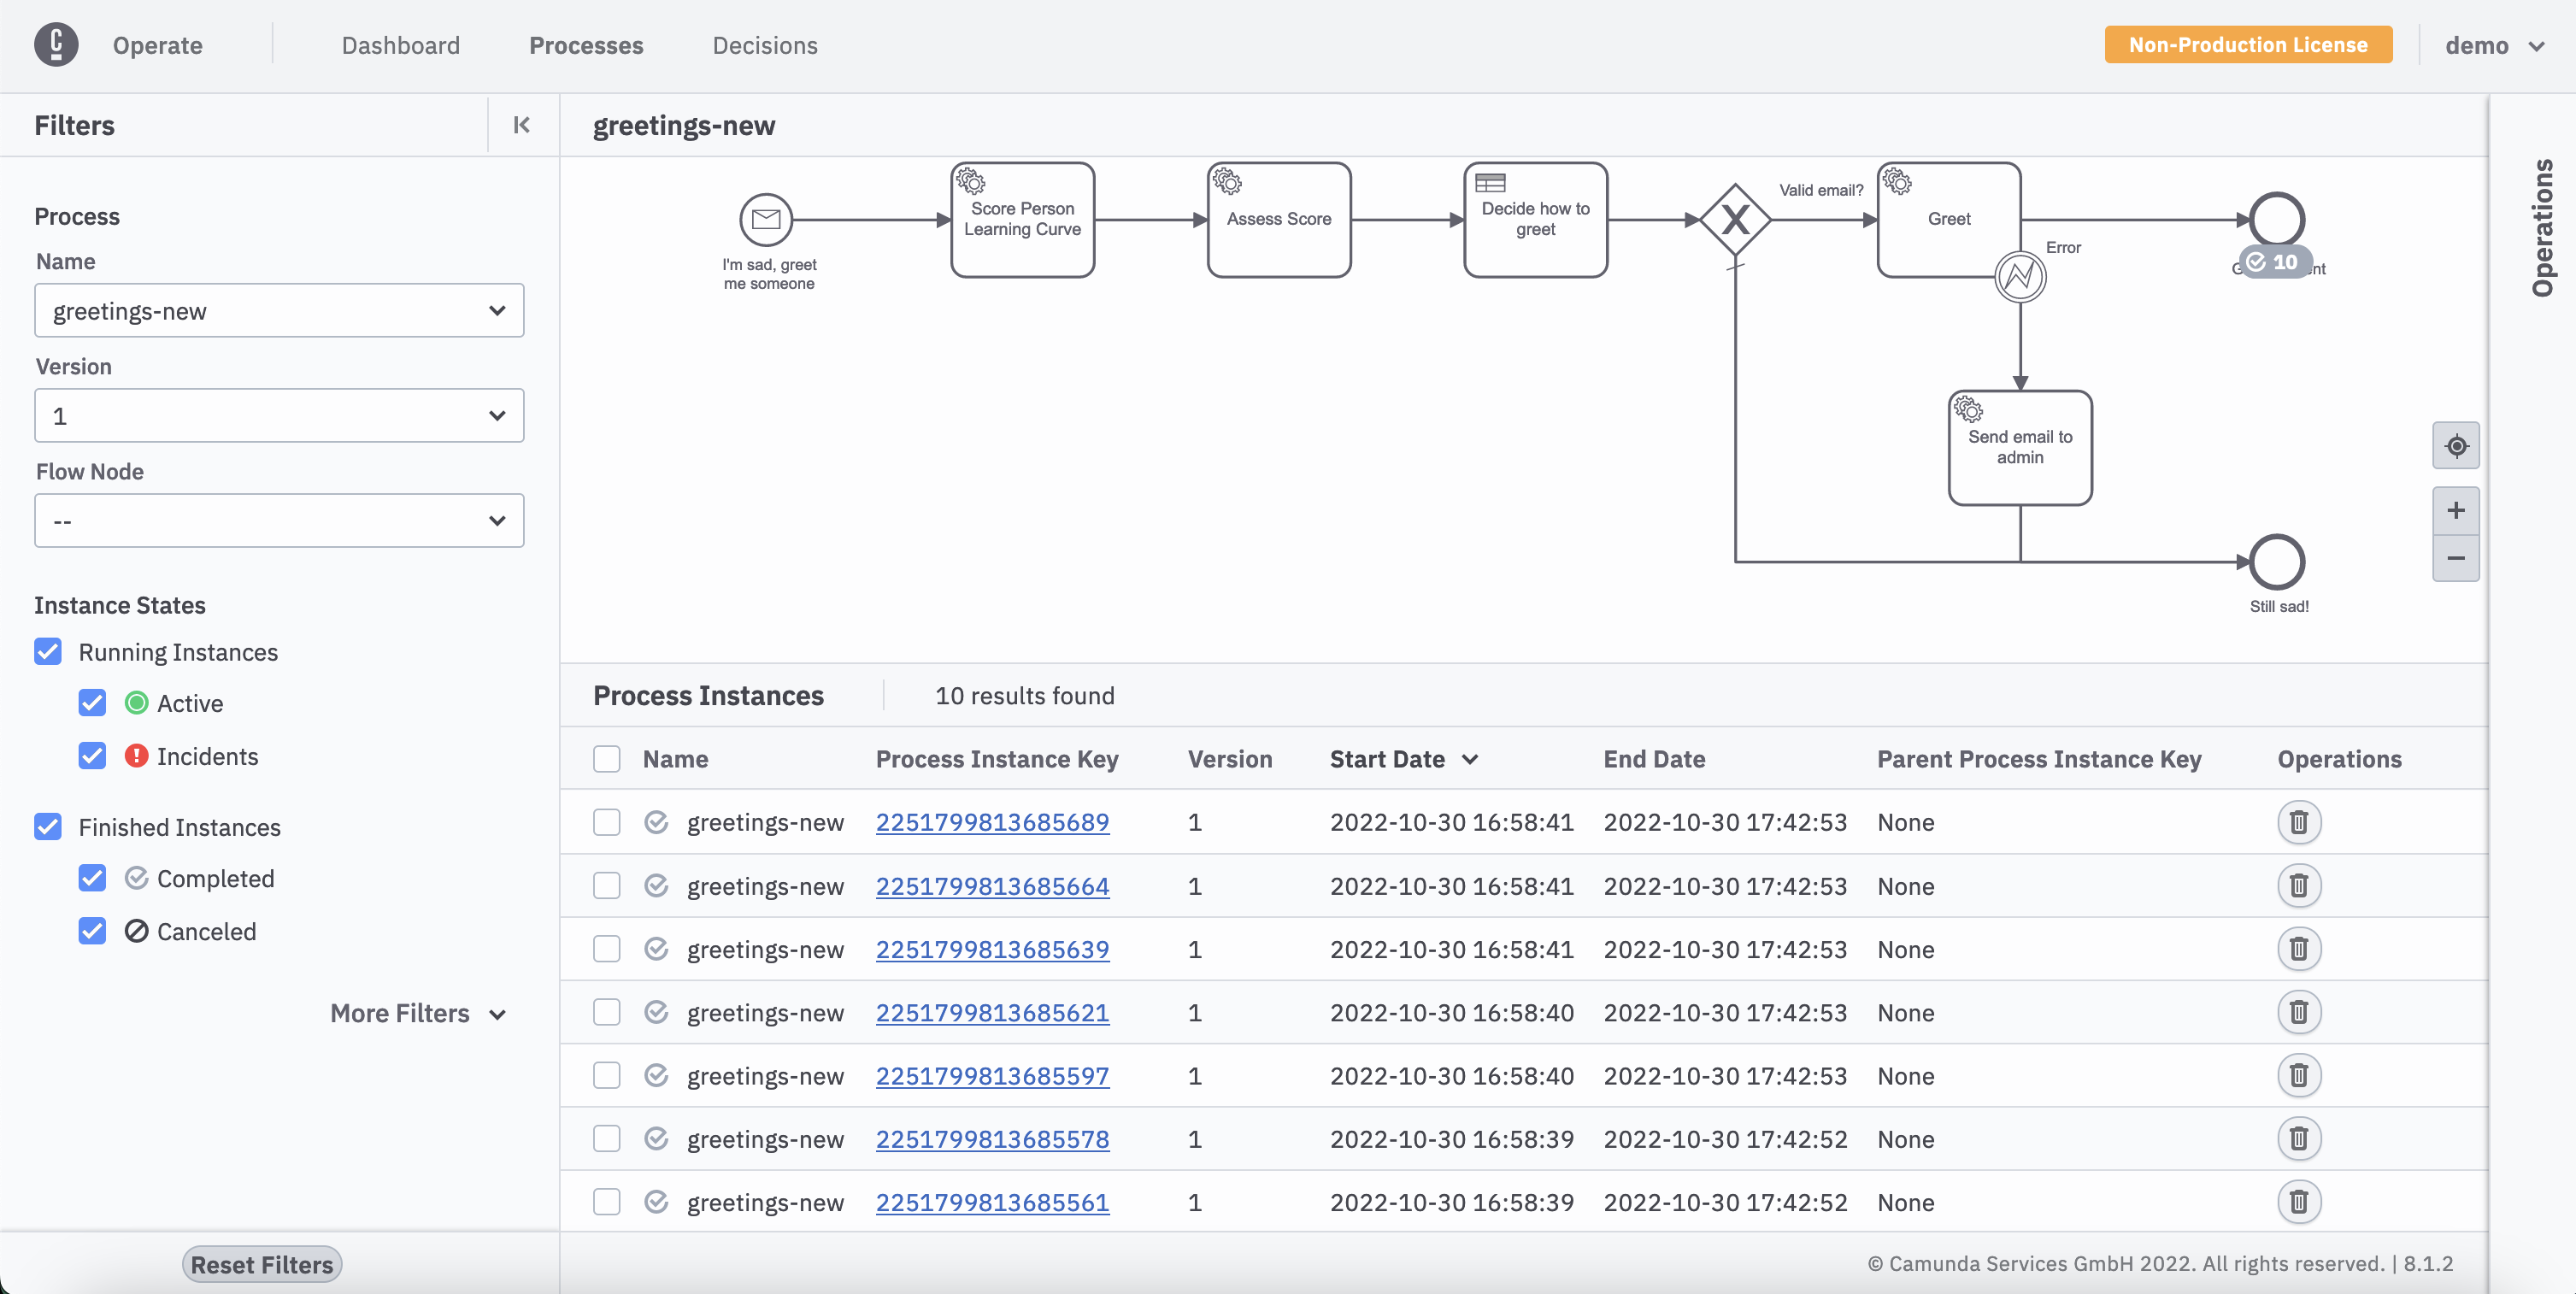Screen dimensions: 2576x1294
Task: Zoom in on the diagram
Action: [x=2456, y=511]
